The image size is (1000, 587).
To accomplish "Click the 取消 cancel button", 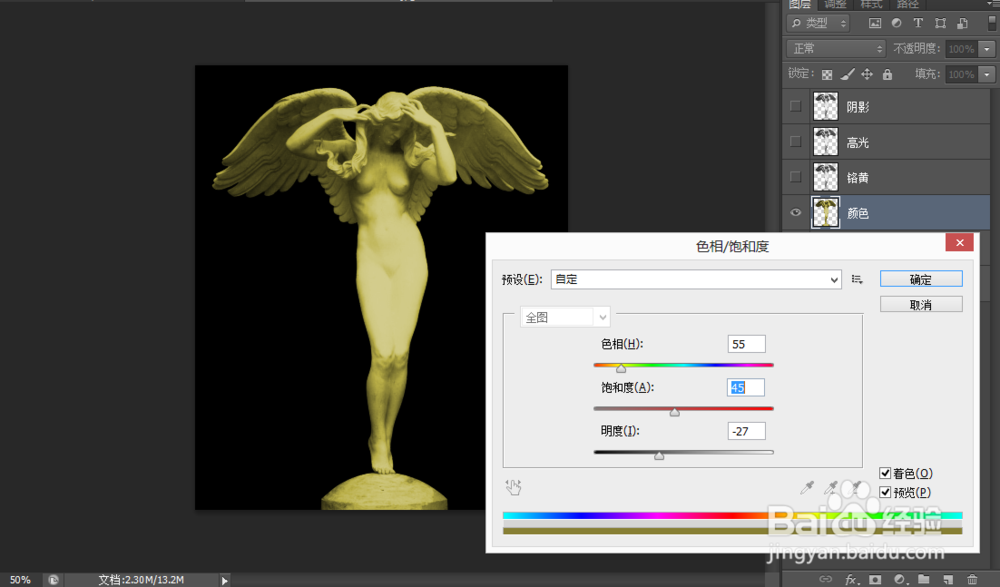I will tap(921, 304).
